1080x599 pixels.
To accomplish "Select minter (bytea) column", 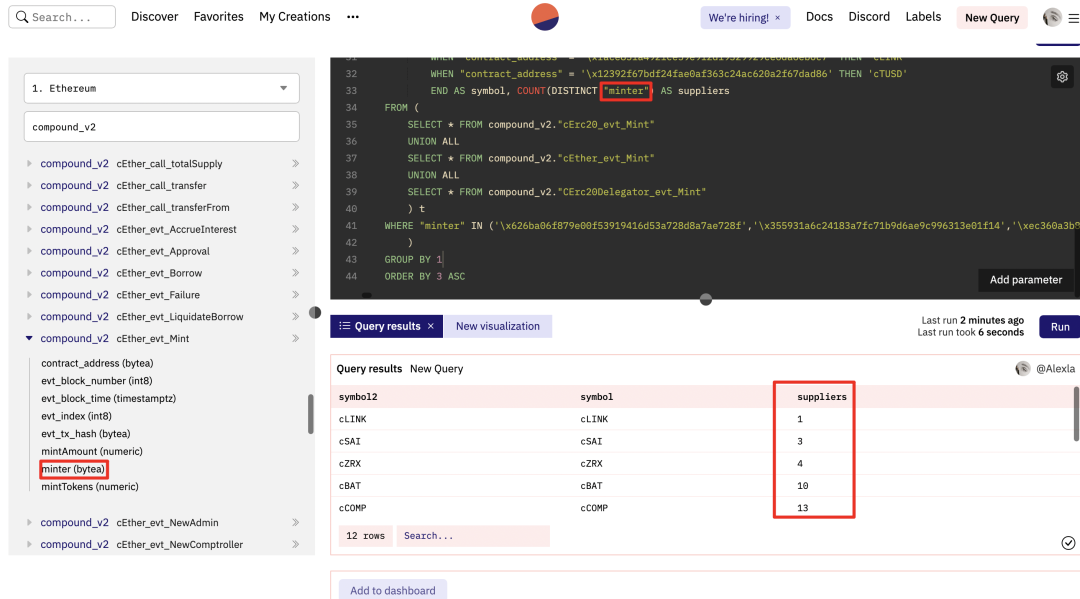I will (x=73, y=469).
